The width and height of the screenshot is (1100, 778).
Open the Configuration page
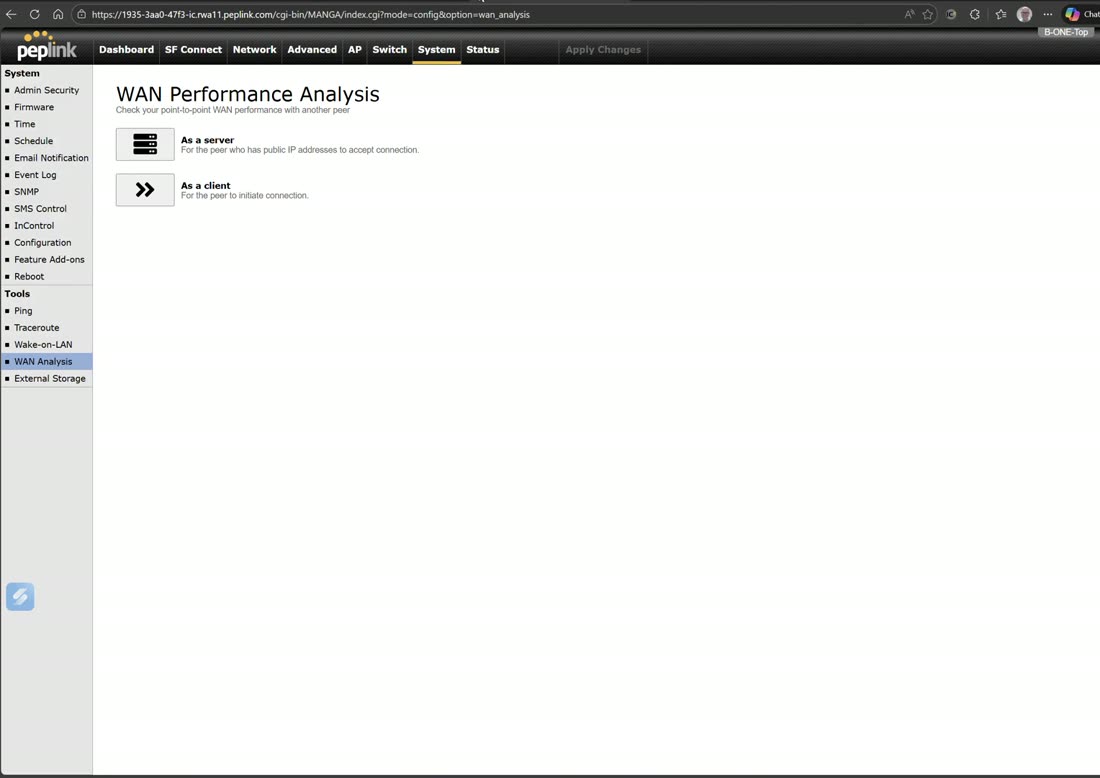tap(46, 242)
